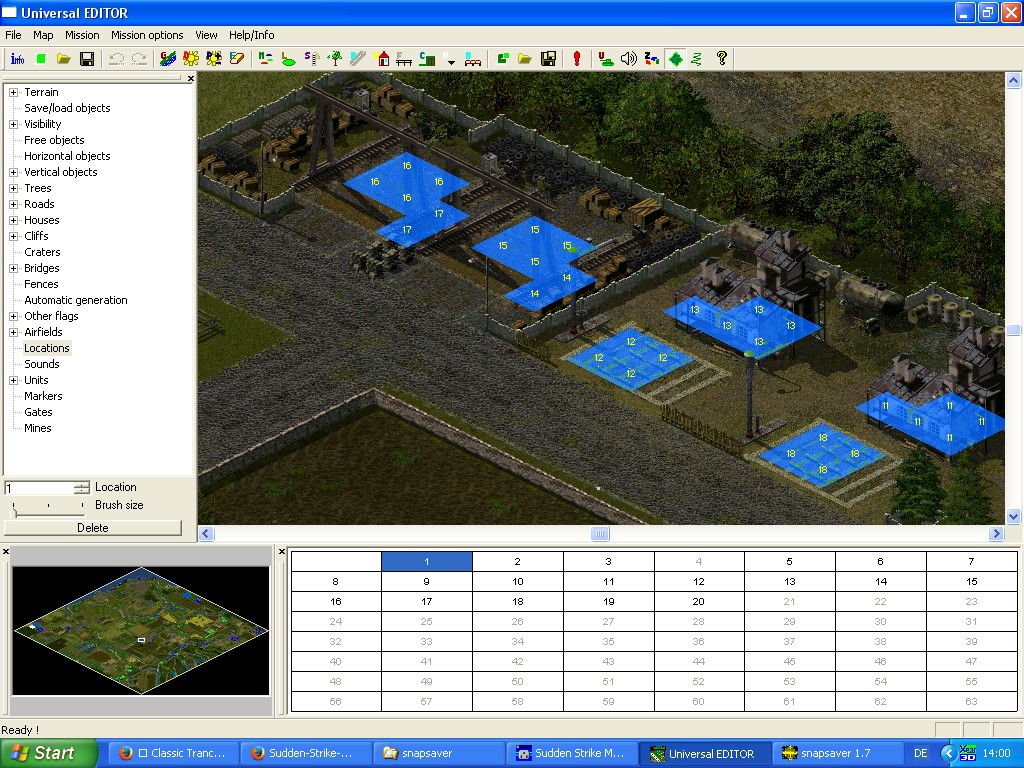Click the undo arrow icon
The image size is (1024, 768).
coord(116,59)
